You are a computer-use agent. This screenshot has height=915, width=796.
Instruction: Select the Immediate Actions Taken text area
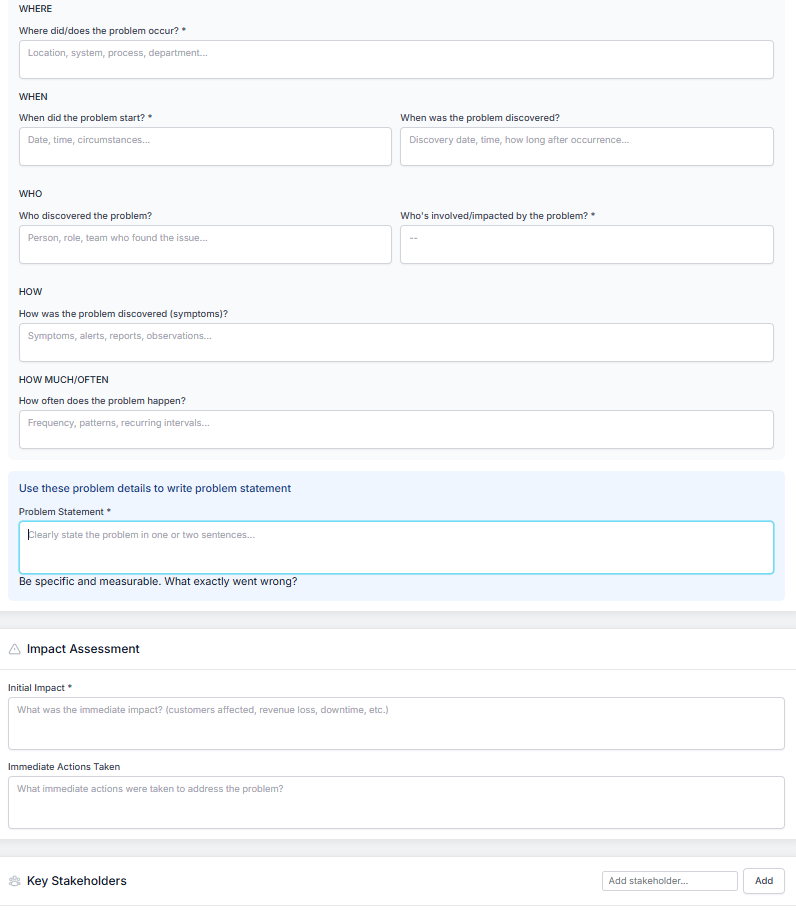pos(396,802)
